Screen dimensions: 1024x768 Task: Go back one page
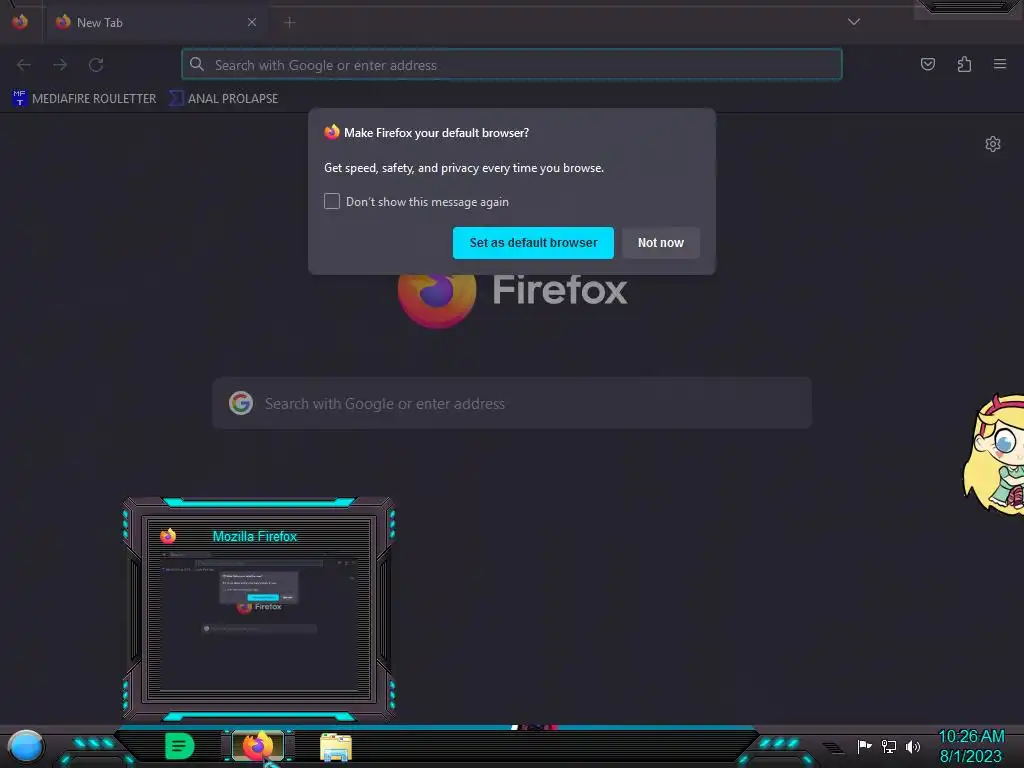point(24,64)
